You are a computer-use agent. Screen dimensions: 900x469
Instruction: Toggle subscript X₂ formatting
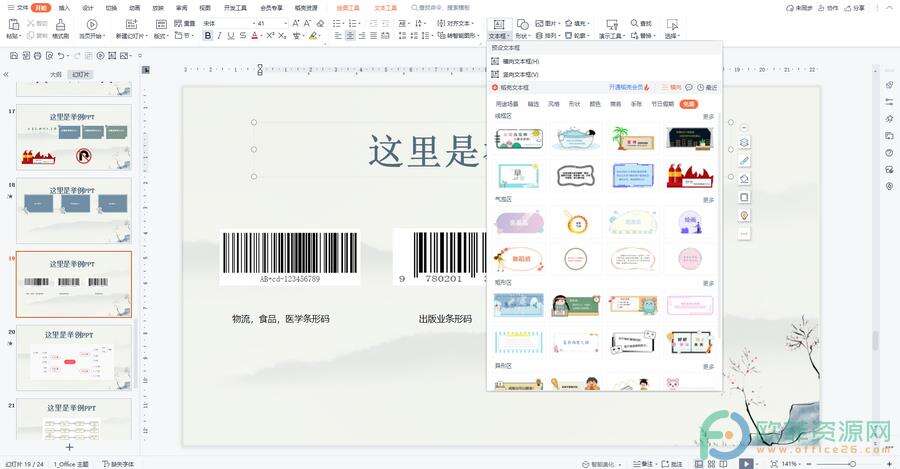pyautogui.click(x=282, y=36)
